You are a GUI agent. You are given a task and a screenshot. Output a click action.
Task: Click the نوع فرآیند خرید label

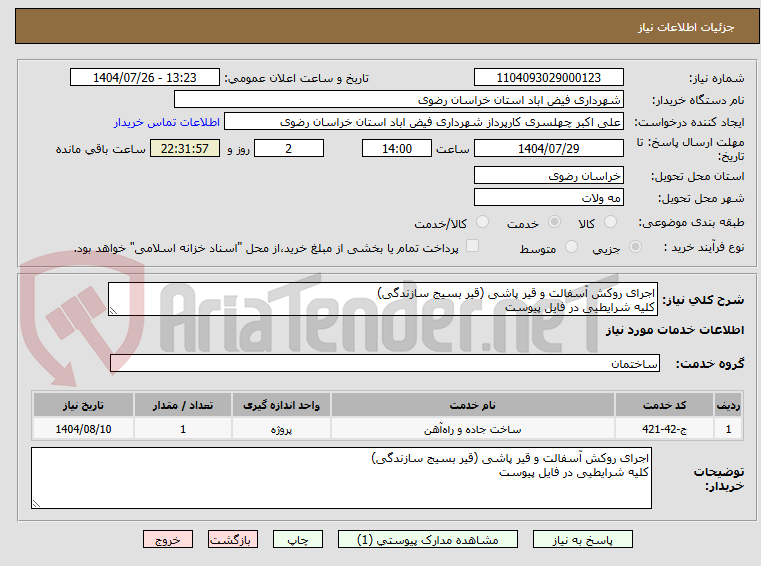click(x=704, y=247)
